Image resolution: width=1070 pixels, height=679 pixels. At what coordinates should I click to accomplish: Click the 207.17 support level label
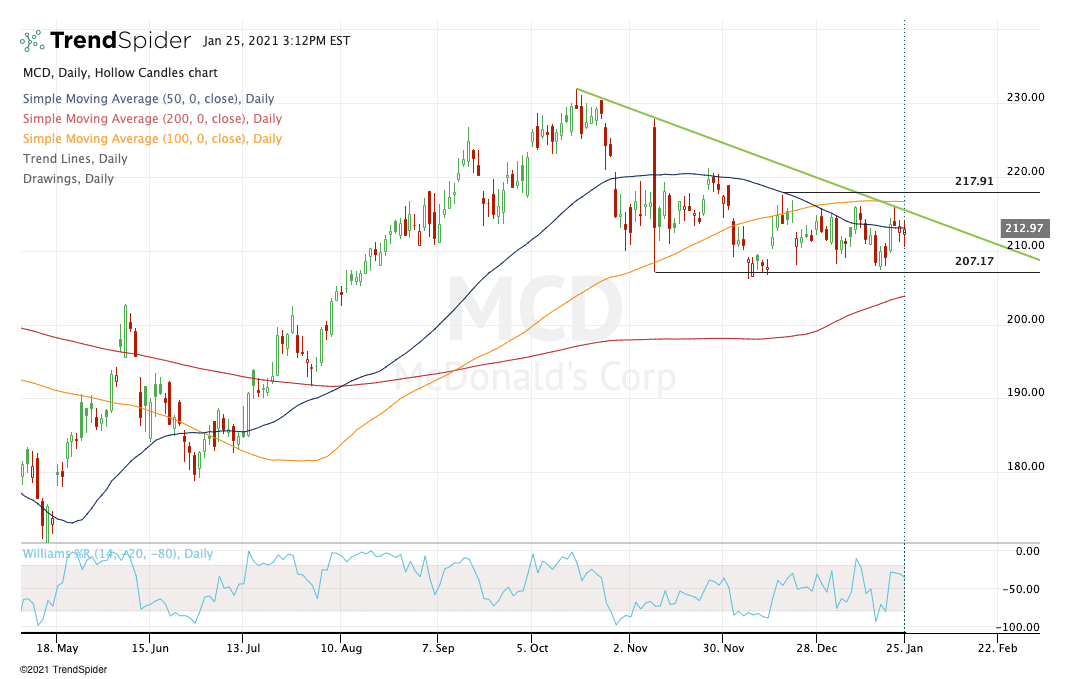coord(974,261)
